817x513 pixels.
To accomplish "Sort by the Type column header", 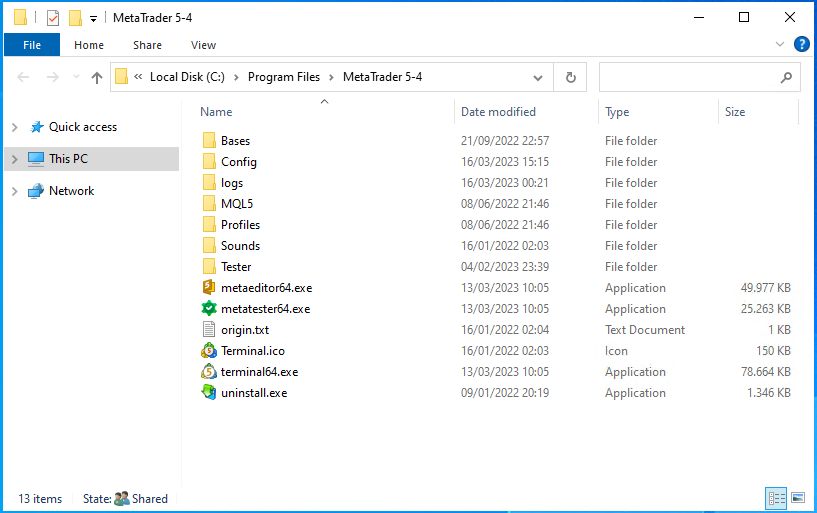I will click(x=617, y=112).
